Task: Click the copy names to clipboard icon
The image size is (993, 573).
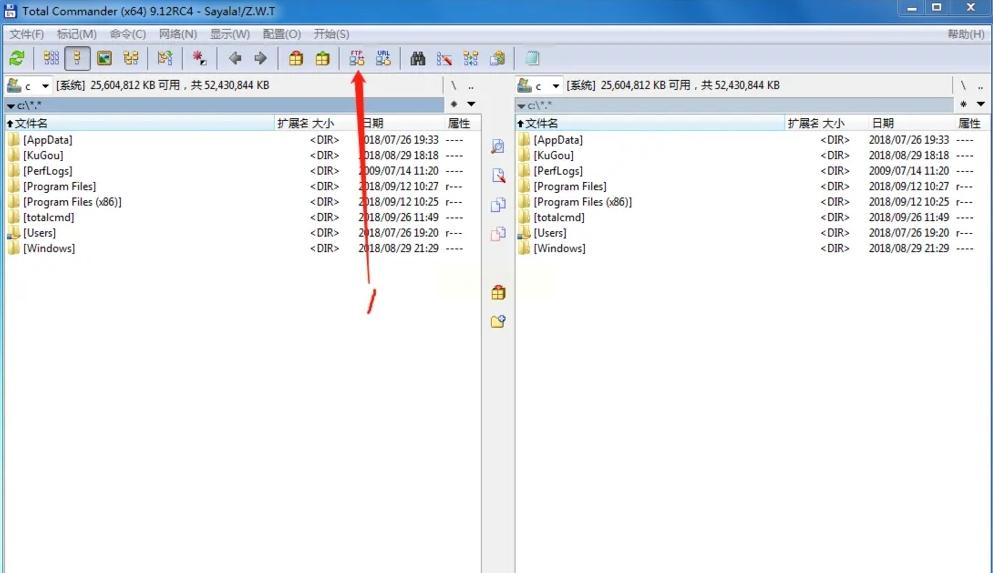Action: pos(498,58)
